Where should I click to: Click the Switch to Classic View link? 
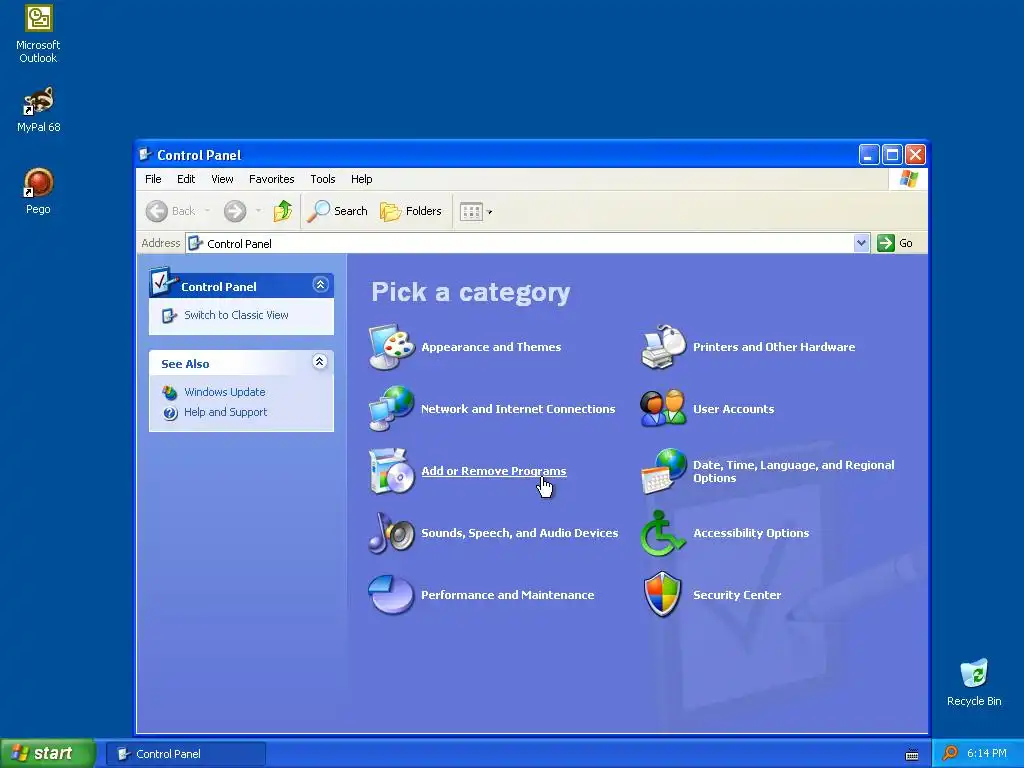coord(236,315)
